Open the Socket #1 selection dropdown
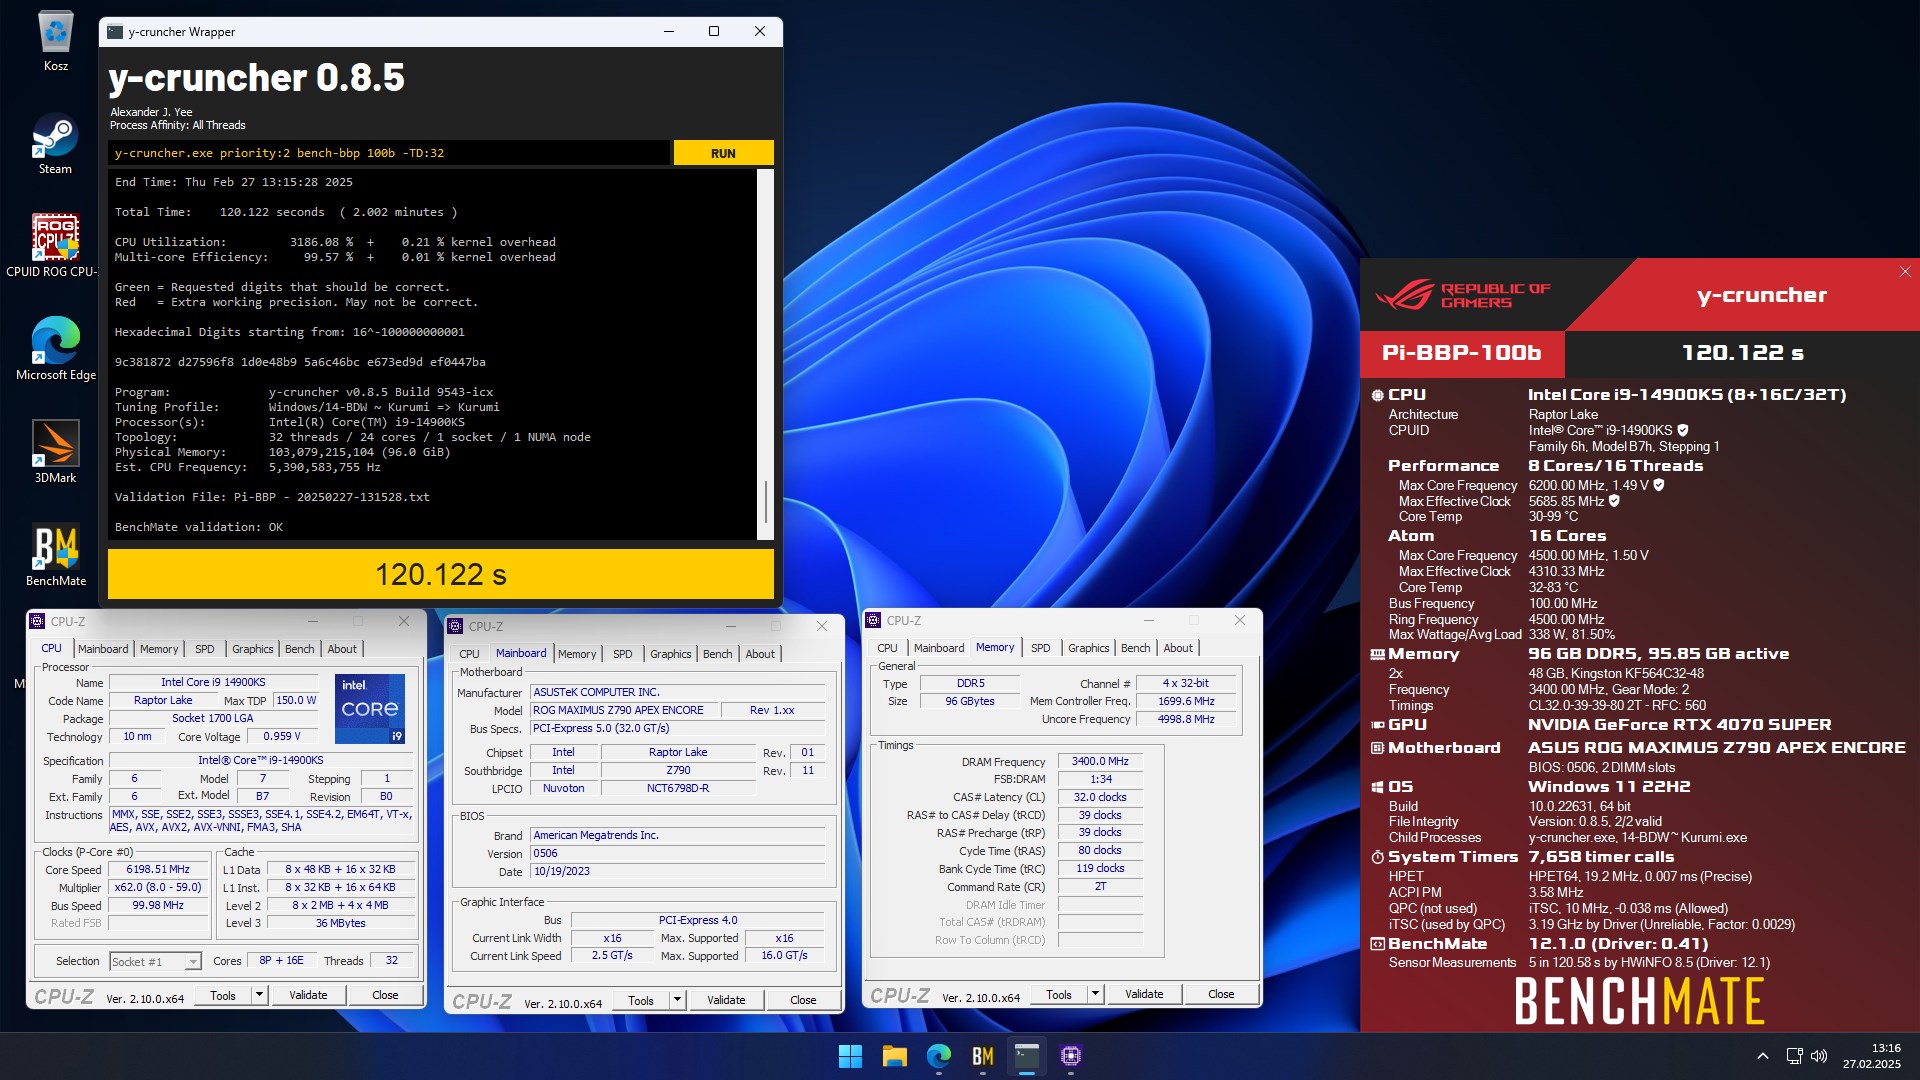1920x1080 pixels. click(156, 961)
